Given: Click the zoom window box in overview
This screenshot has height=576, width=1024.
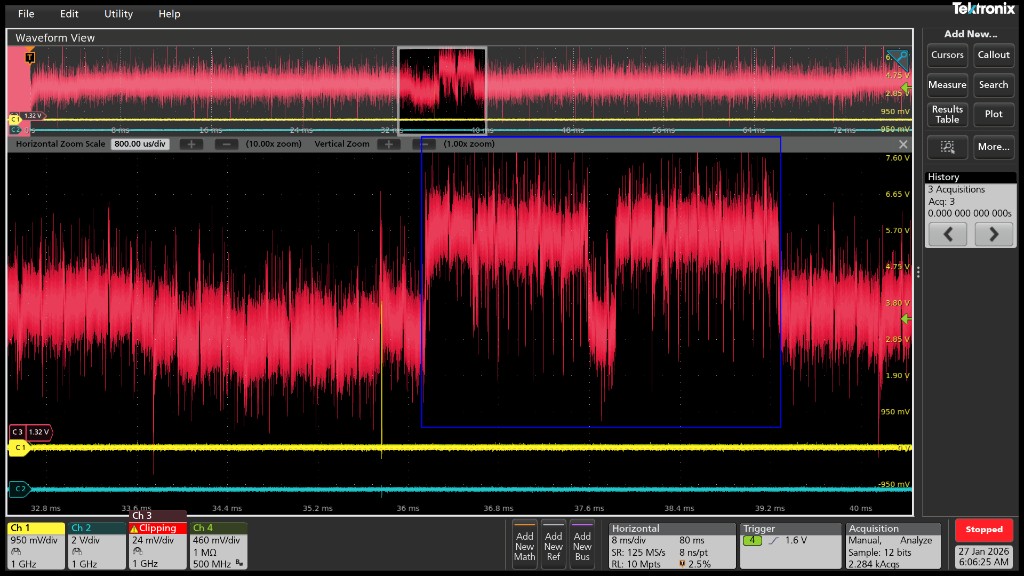Looking at the screenshot, I should click(x=442, y=90).
